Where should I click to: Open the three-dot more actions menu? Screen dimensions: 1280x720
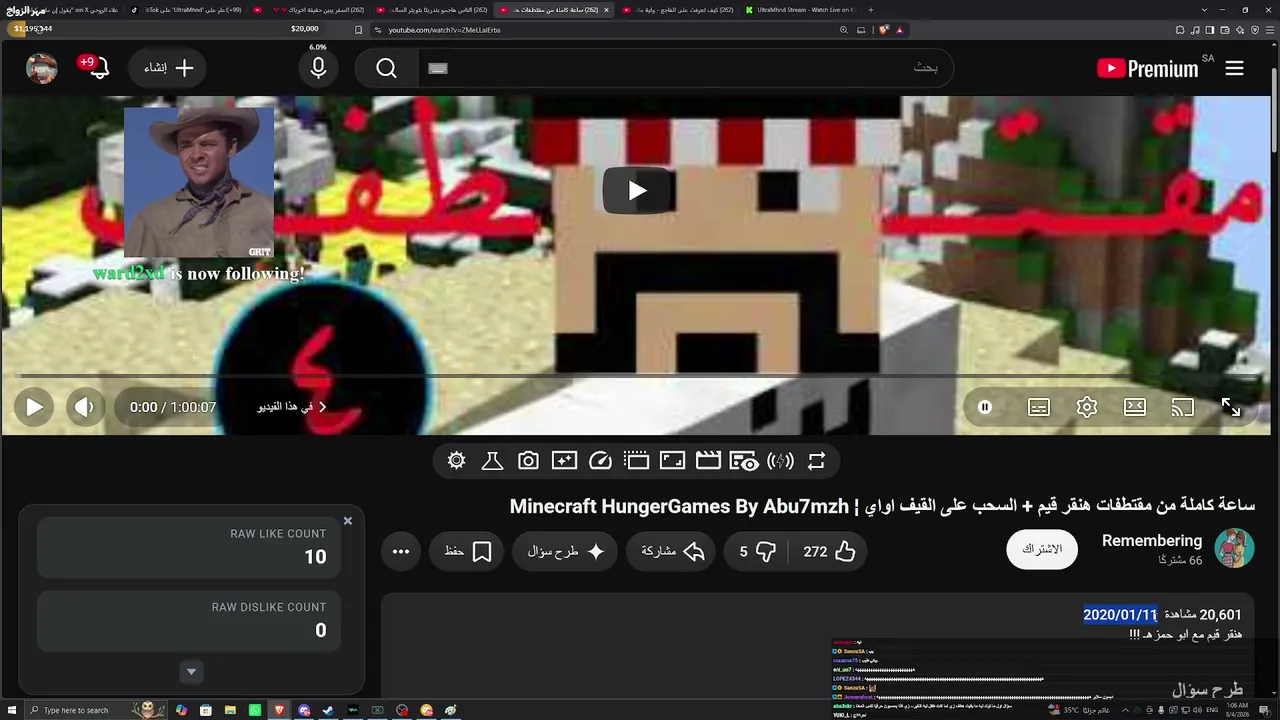pyautogui.click(x=401, y=551)
